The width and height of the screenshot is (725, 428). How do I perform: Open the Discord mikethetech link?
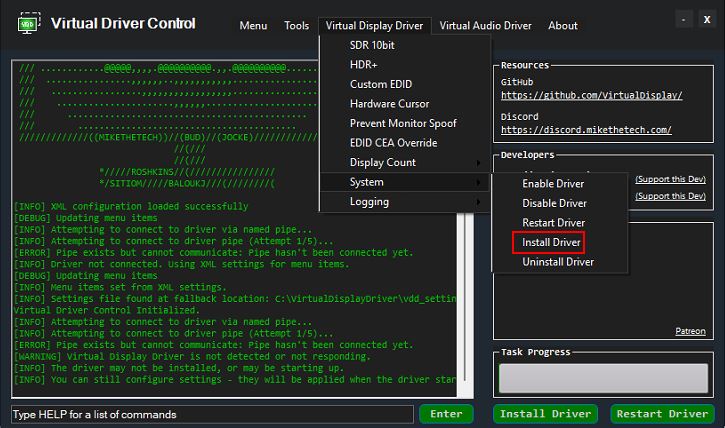tap(586, 130)
